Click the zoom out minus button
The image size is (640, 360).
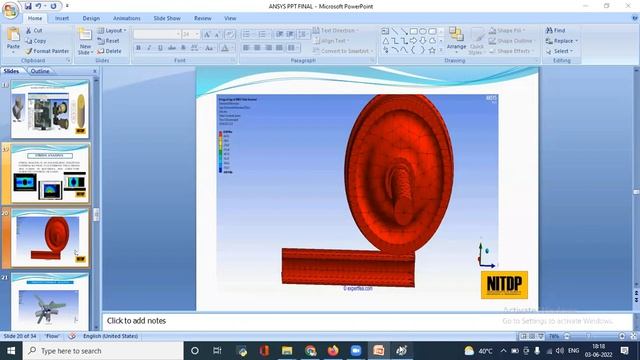567,336
